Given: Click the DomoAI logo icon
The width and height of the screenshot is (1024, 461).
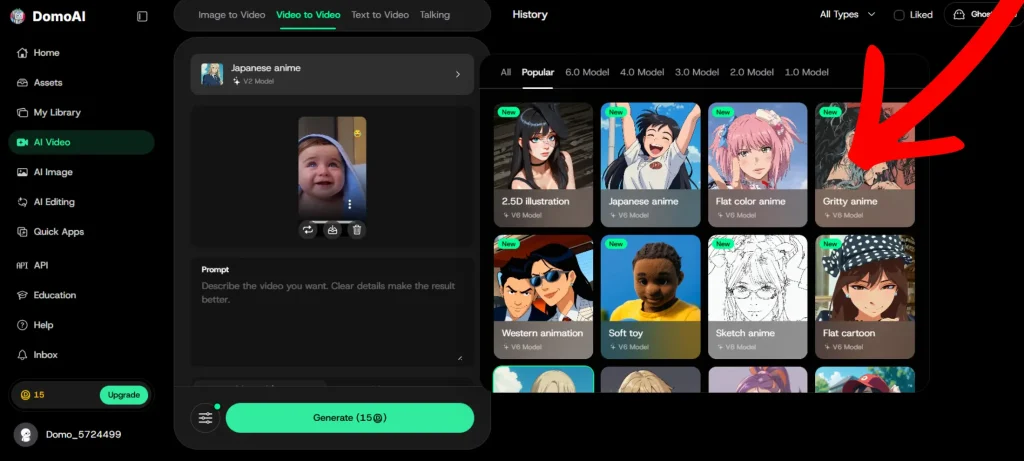Looking at the screenshot, I should [18, 16].
